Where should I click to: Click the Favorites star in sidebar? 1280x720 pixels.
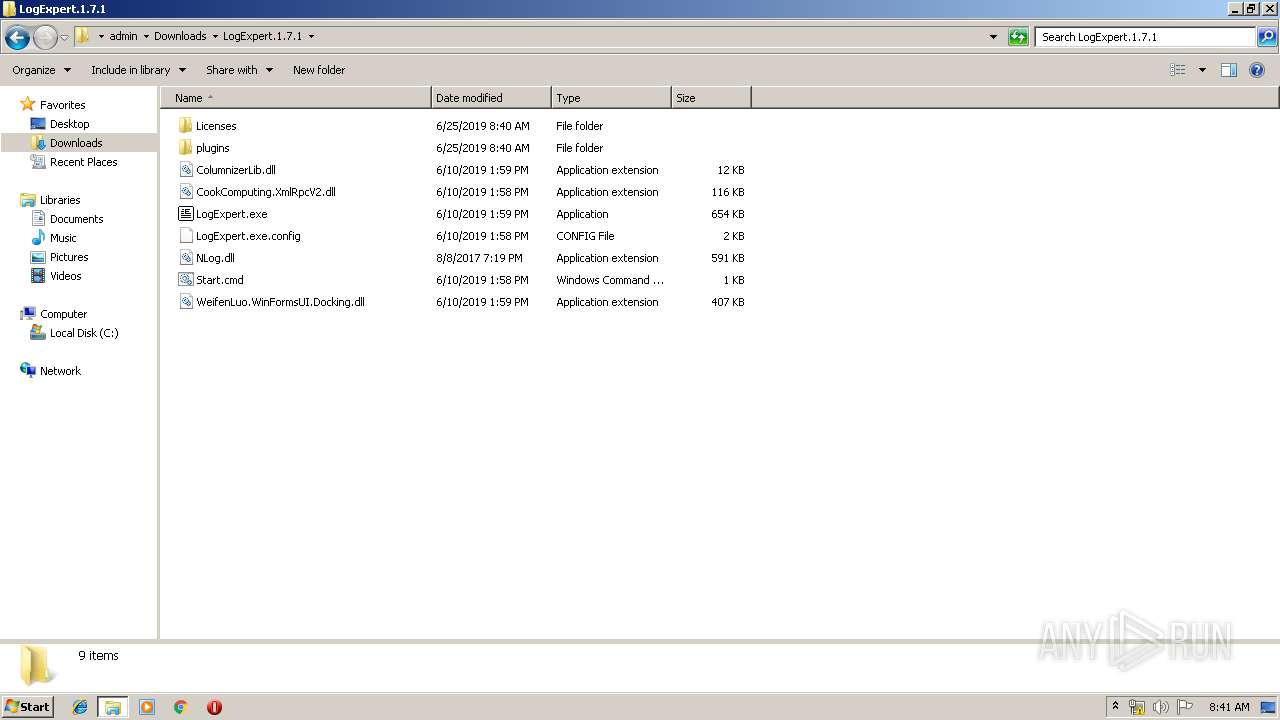click(x=28, y=105)
